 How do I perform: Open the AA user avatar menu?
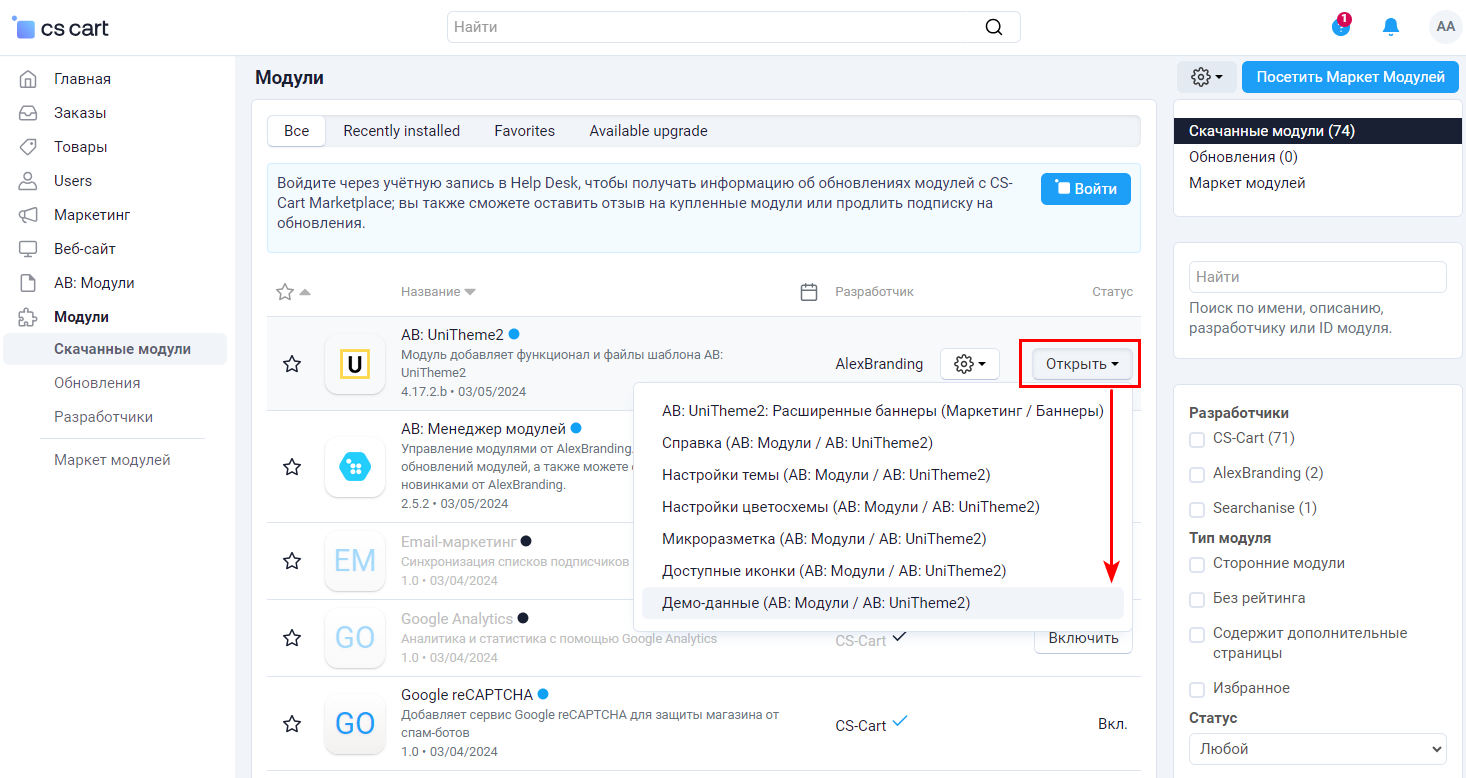point(1445,27)
